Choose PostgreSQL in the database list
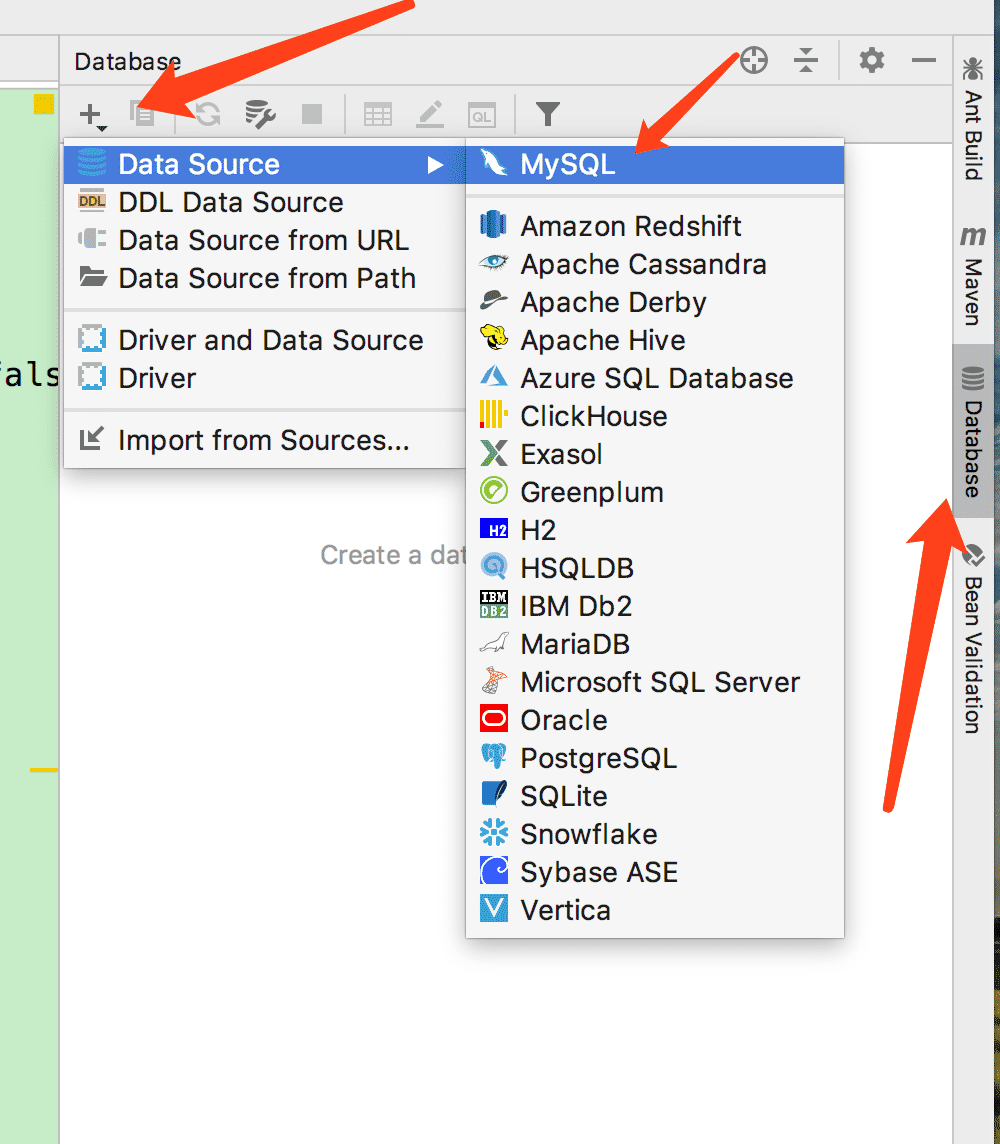The width and height of the screenshot is (1000, 1144). [x=598, y=758]
